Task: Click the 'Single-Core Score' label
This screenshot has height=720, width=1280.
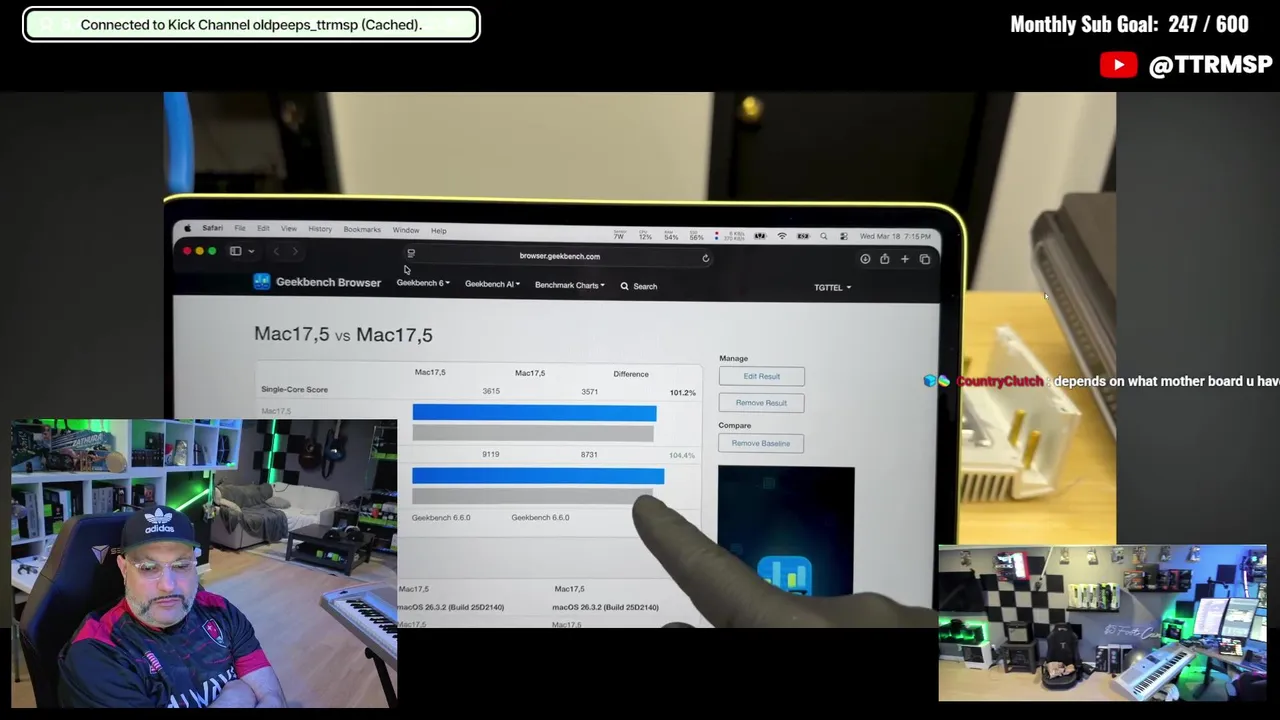Action: point(294,389)
